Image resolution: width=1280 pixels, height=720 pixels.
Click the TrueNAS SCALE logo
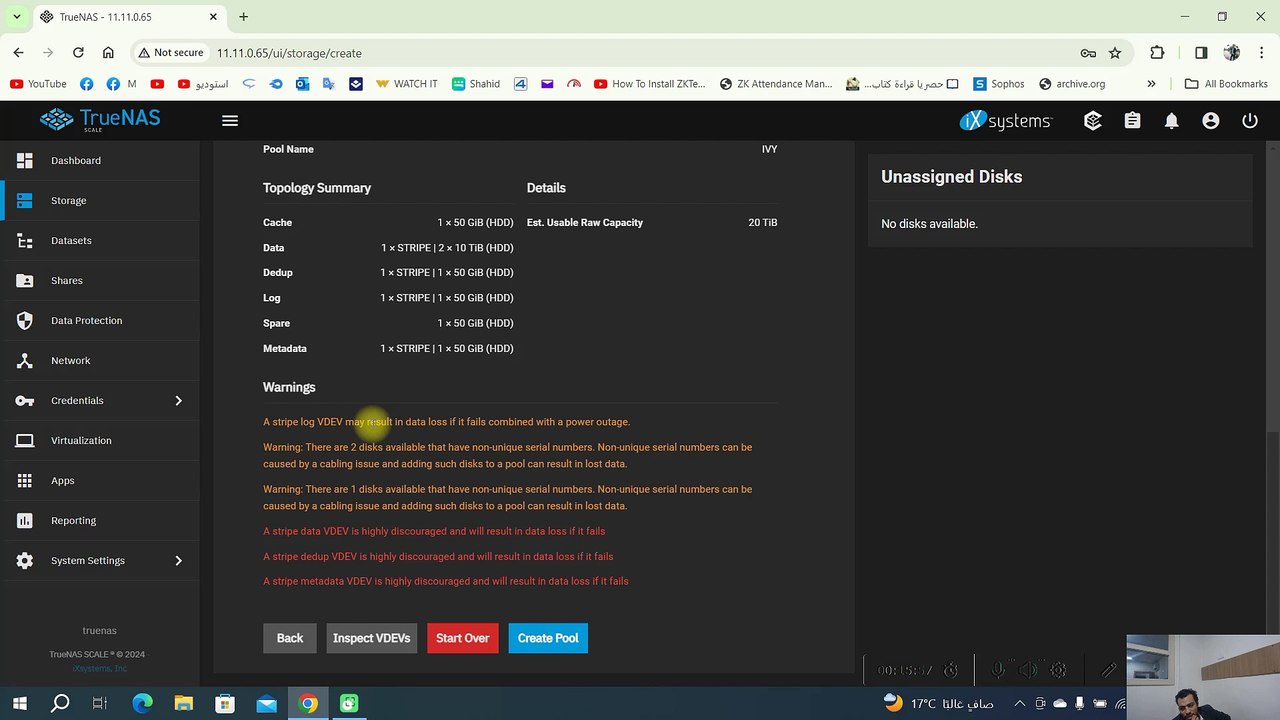(x=100, y=120)
